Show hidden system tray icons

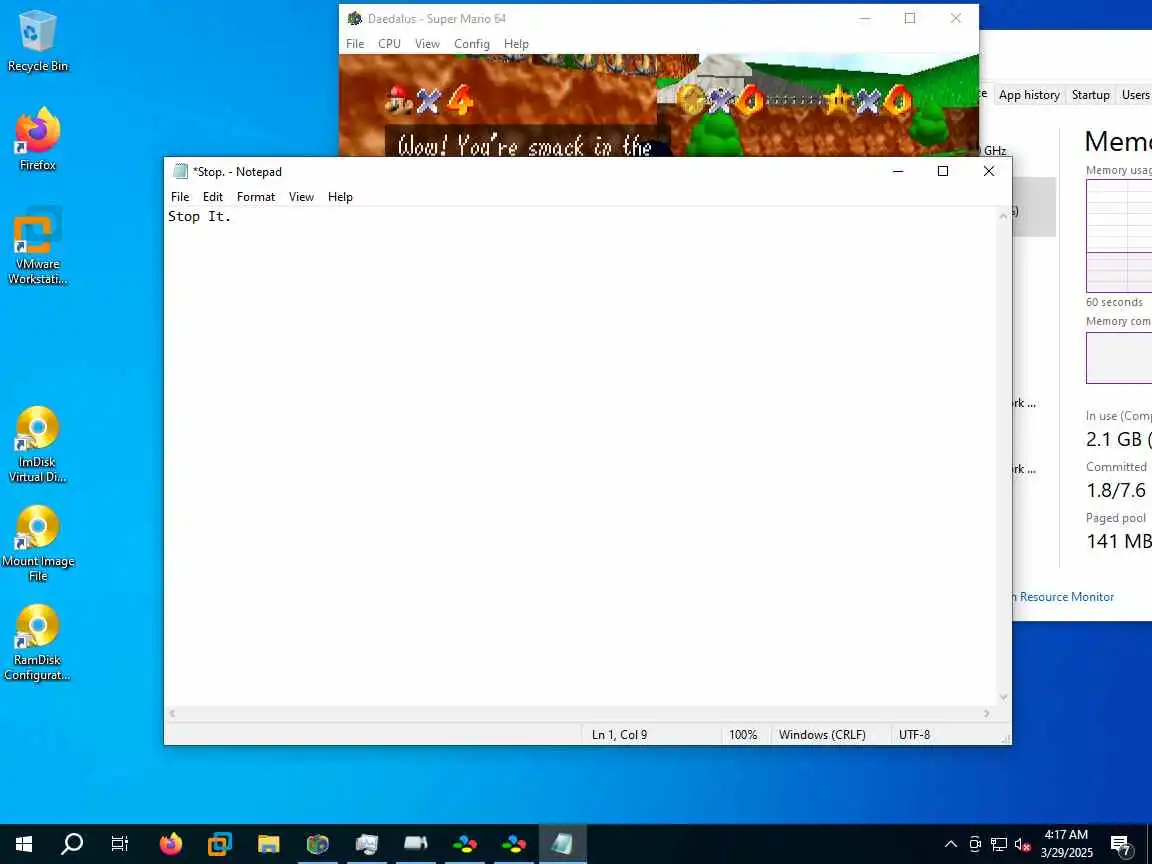point(951,844)
